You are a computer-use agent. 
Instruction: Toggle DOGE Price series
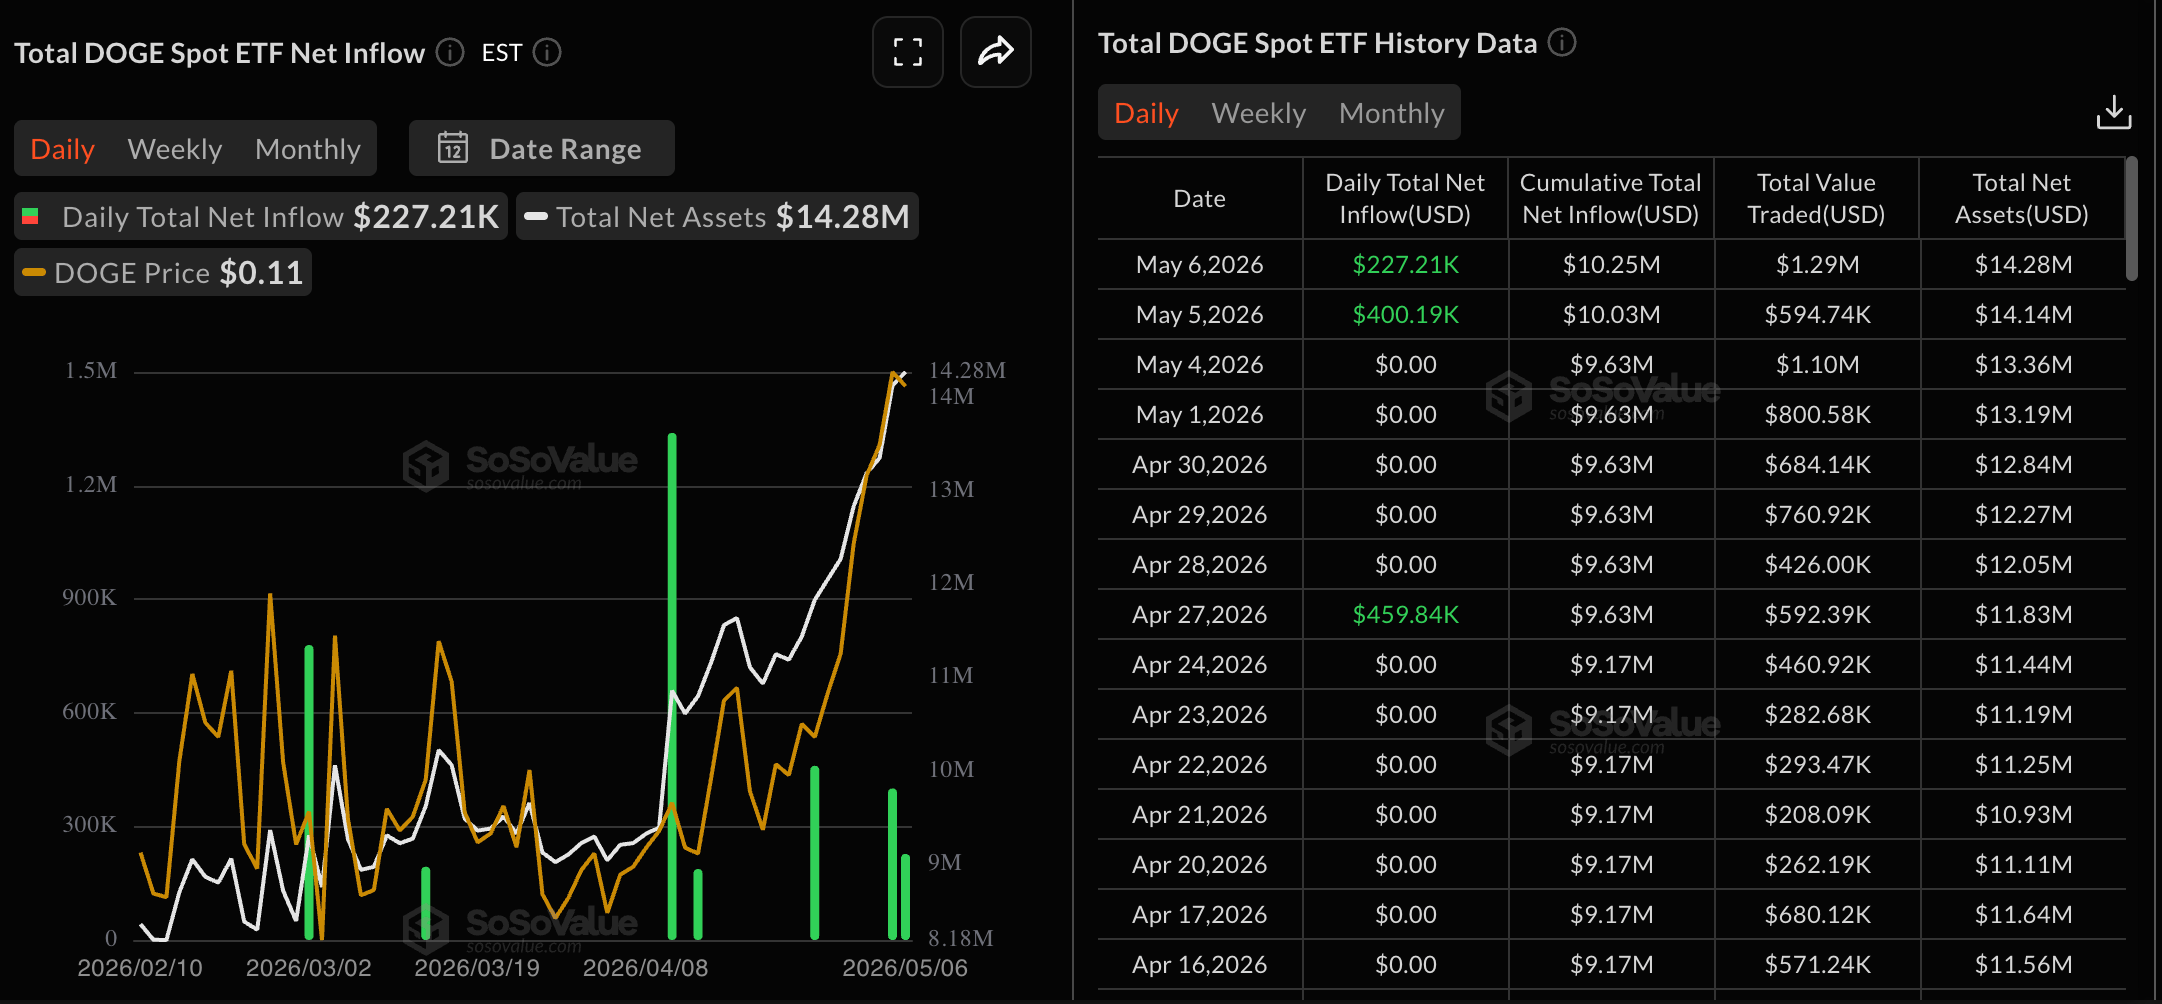pyautogui.click(x=163, y=273)
